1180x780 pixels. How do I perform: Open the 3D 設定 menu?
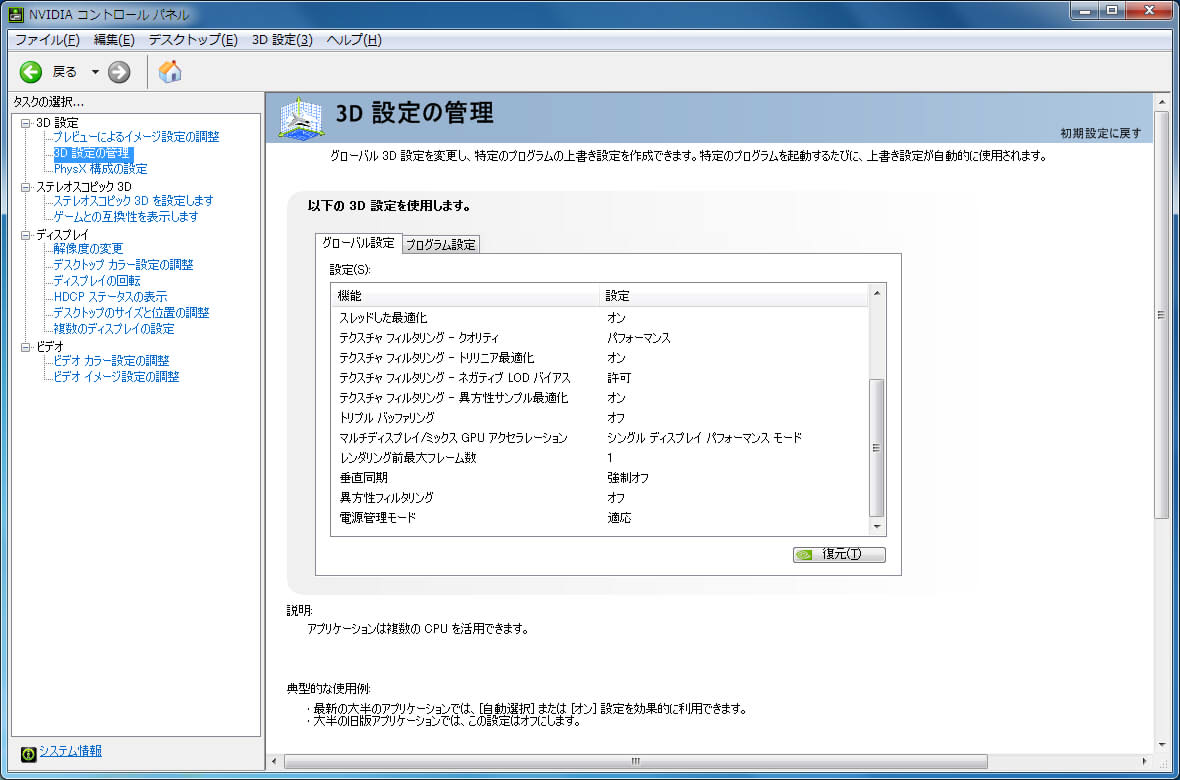pyautogui.click(x=282, y=40)
